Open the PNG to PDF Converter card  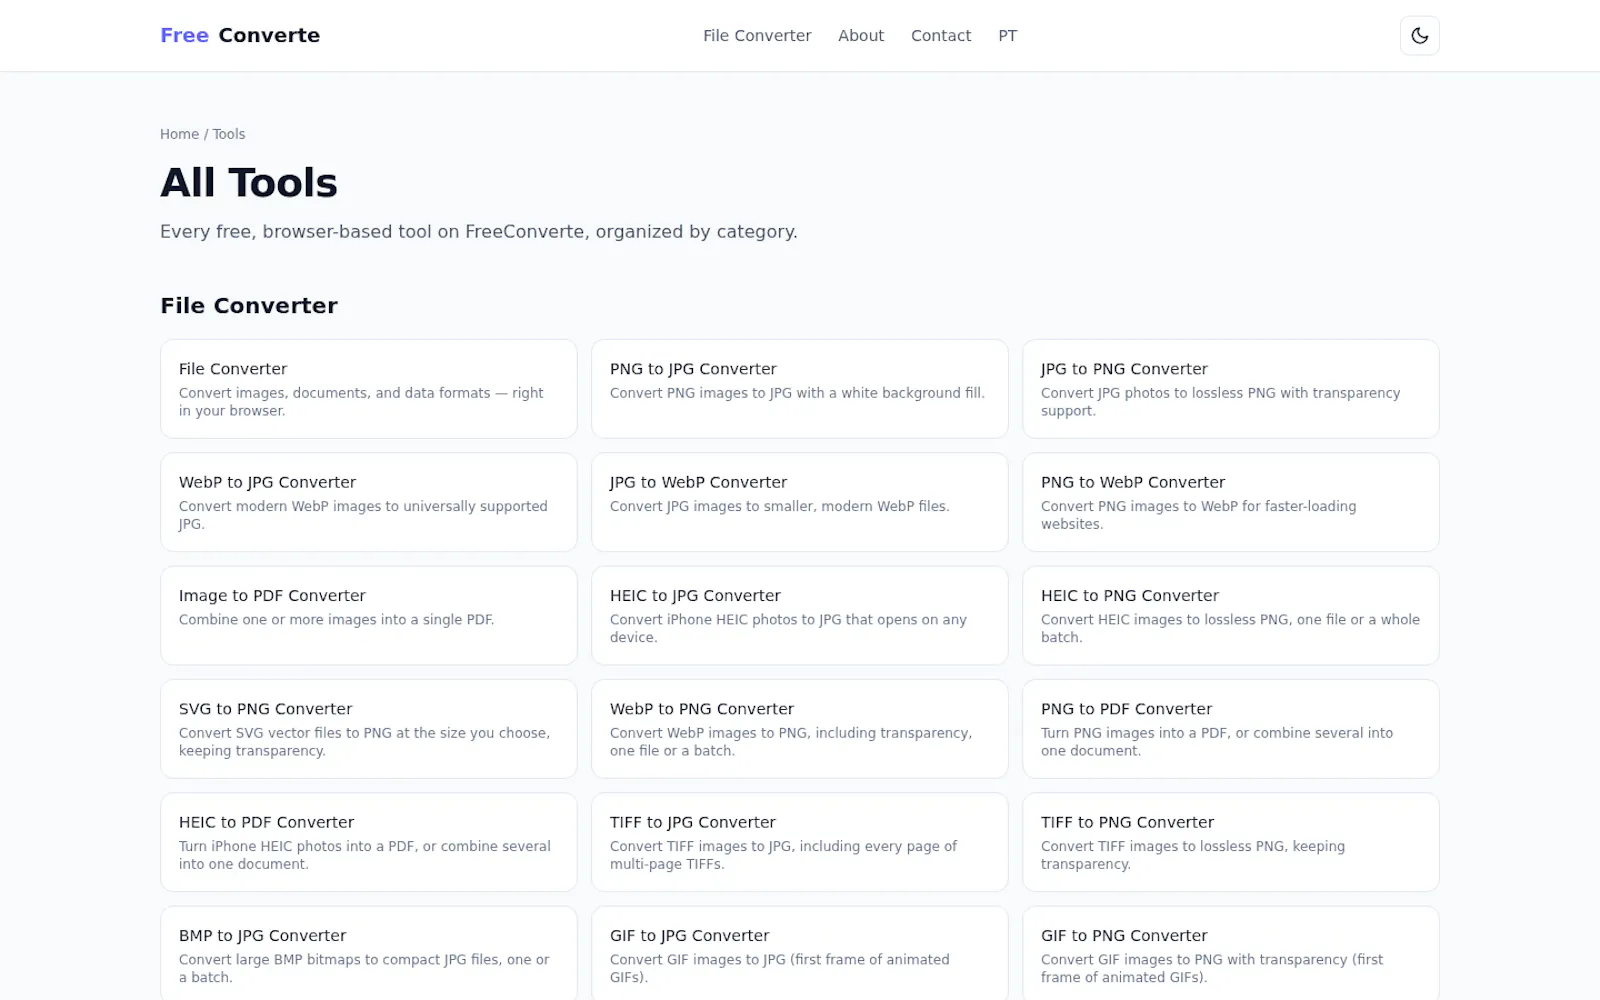pos(1231,729)
